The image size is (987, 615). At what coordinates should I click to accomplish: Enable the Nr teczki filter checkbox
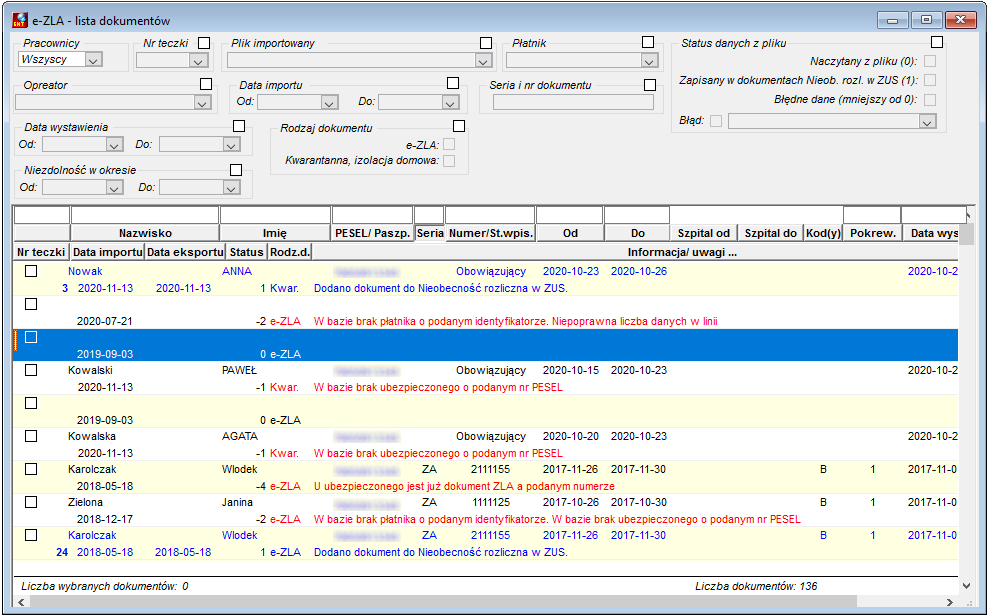(204, 43)
